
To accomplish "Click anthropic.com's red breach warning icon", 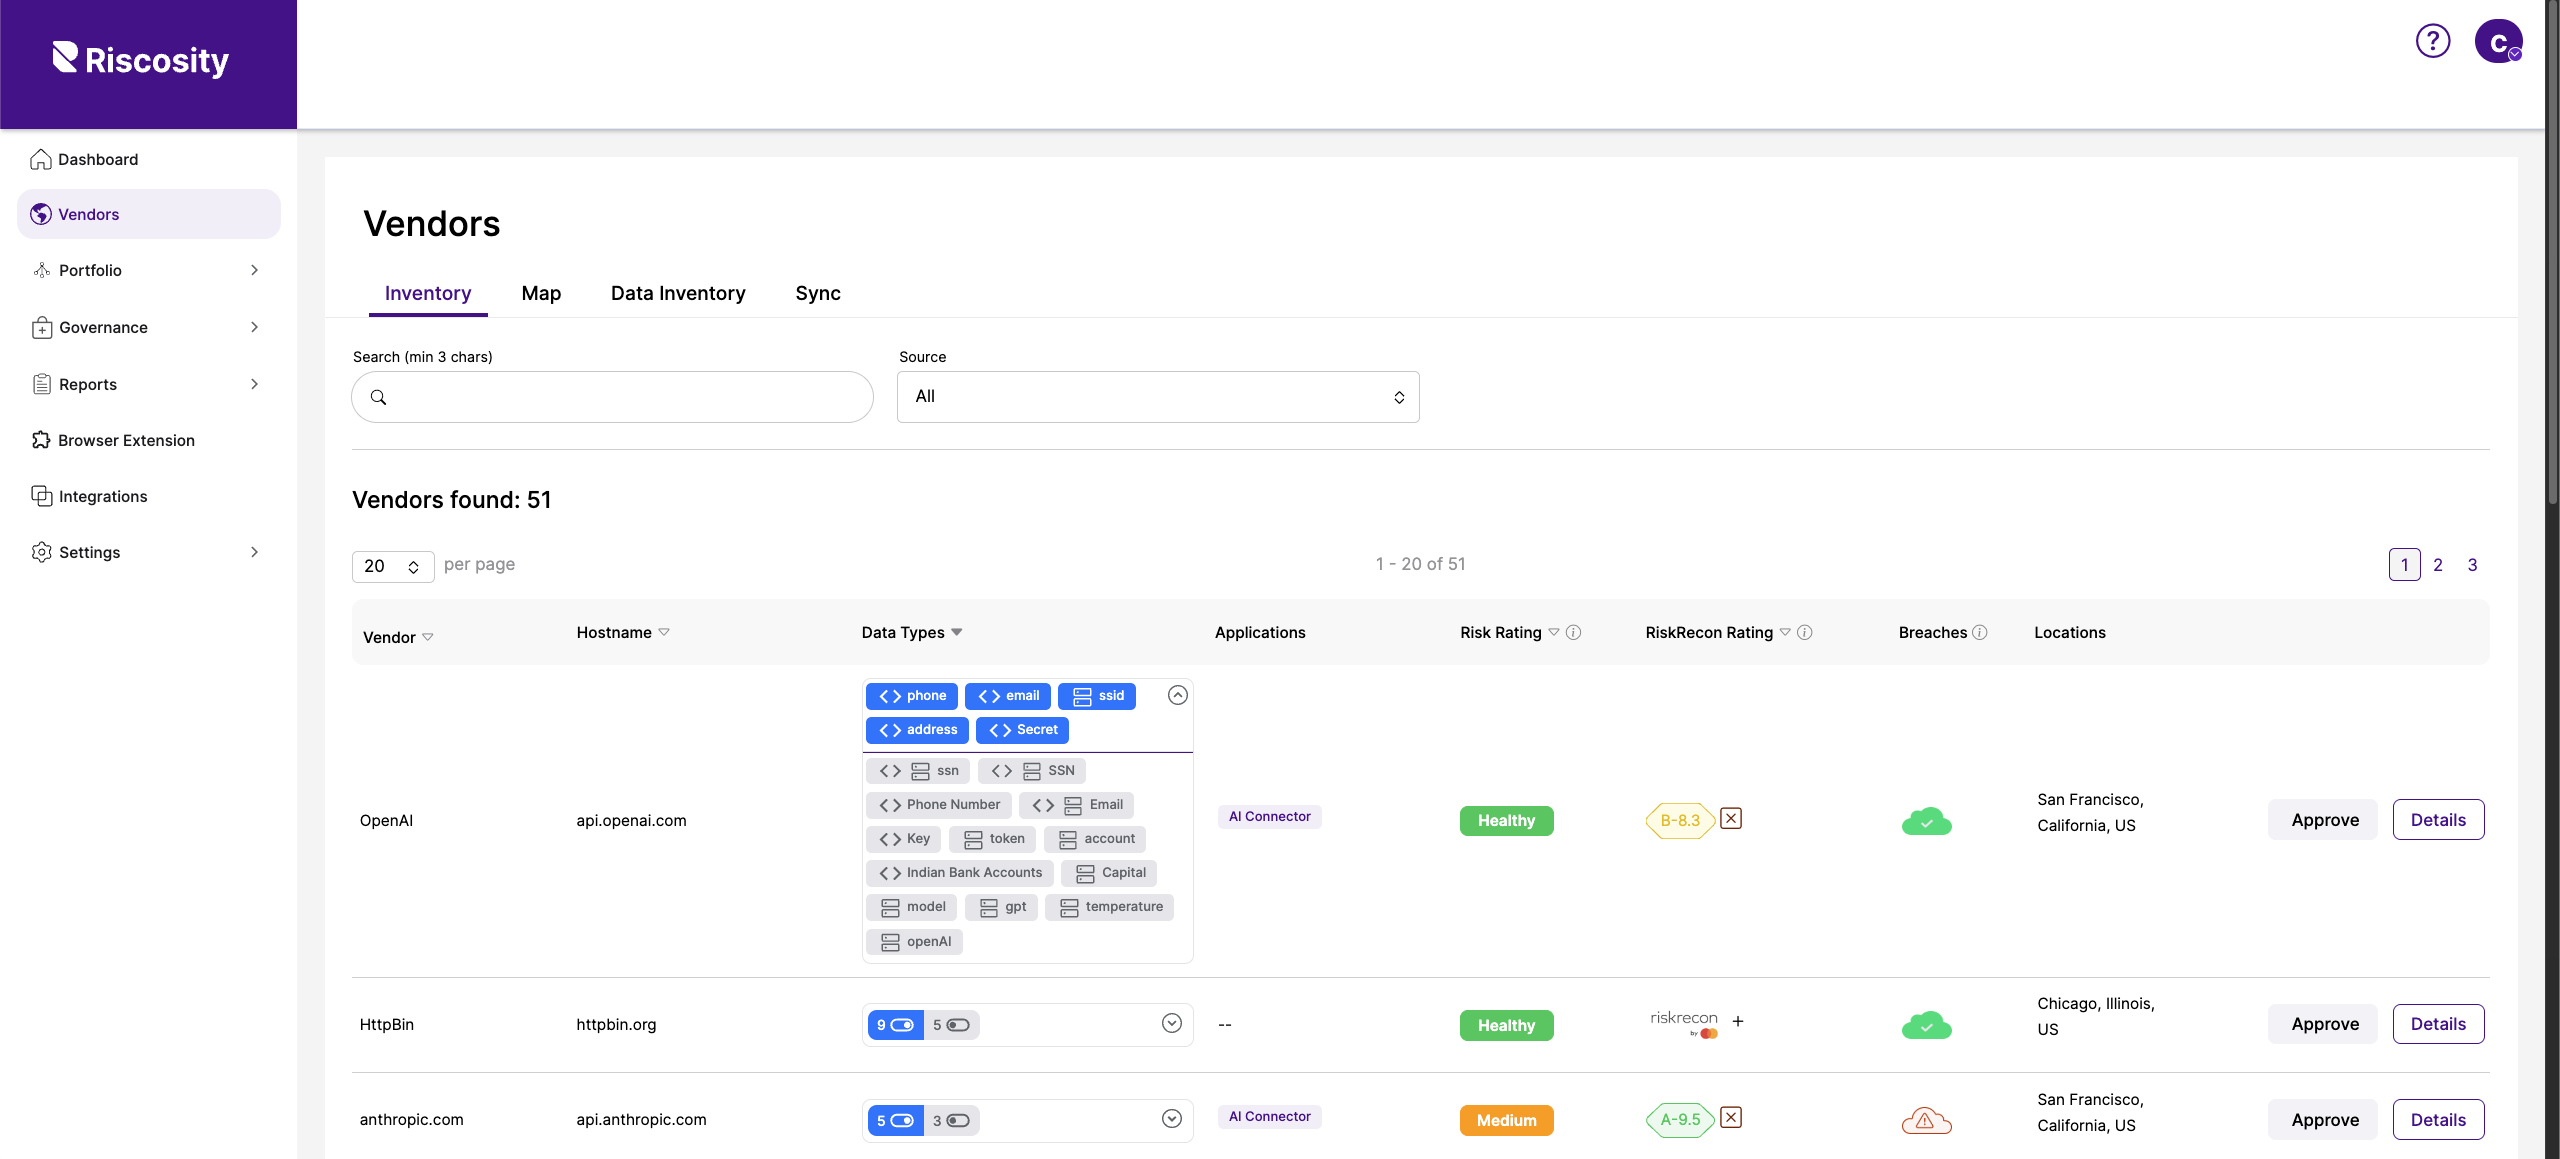I will click(x=1926, y=1120).
